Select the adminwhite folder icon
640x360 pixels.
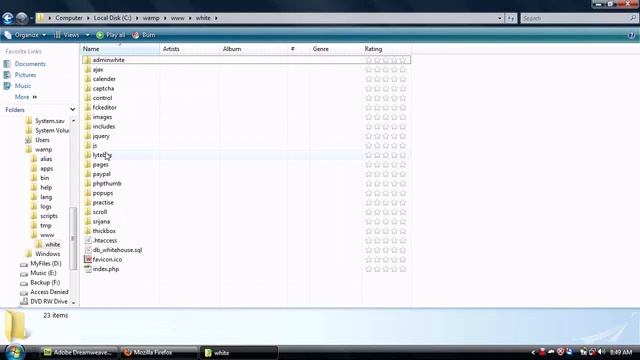87,60
